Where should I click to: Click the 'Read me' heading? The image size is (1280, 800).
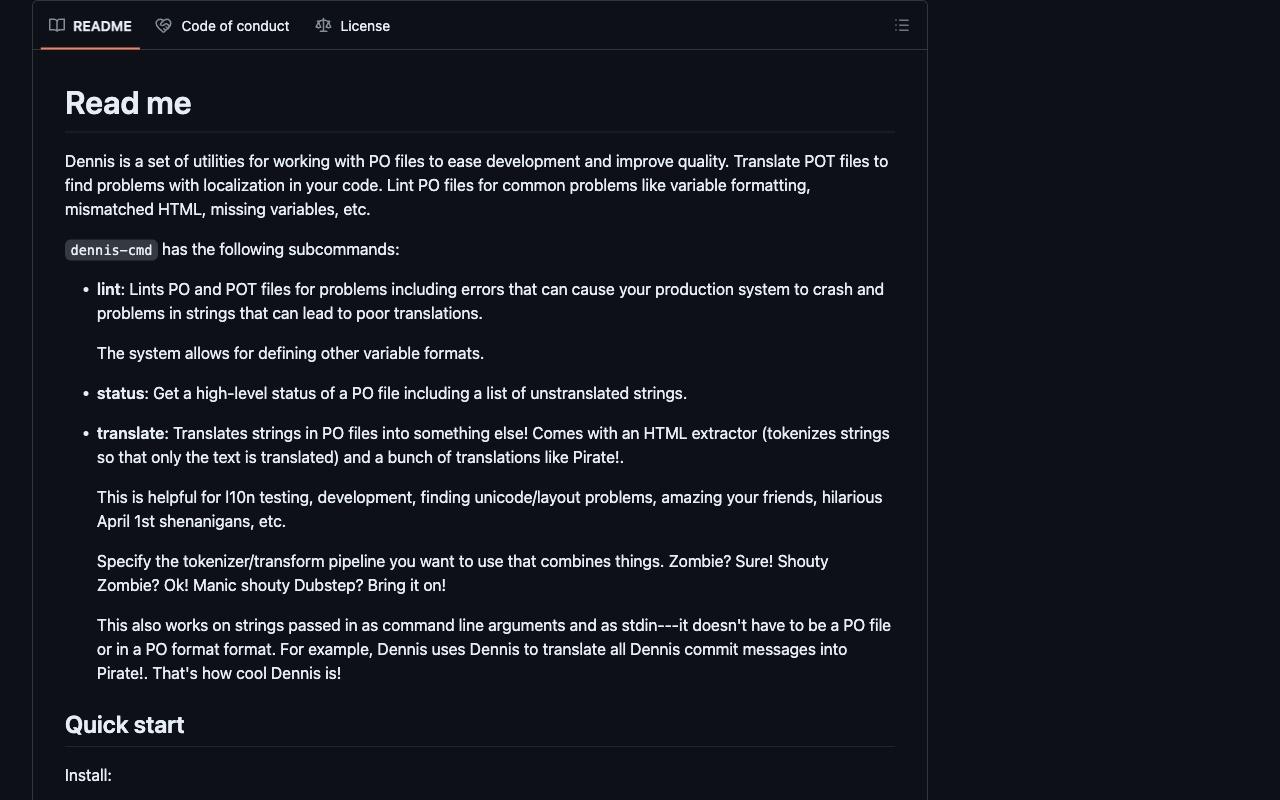pos(128,103)
